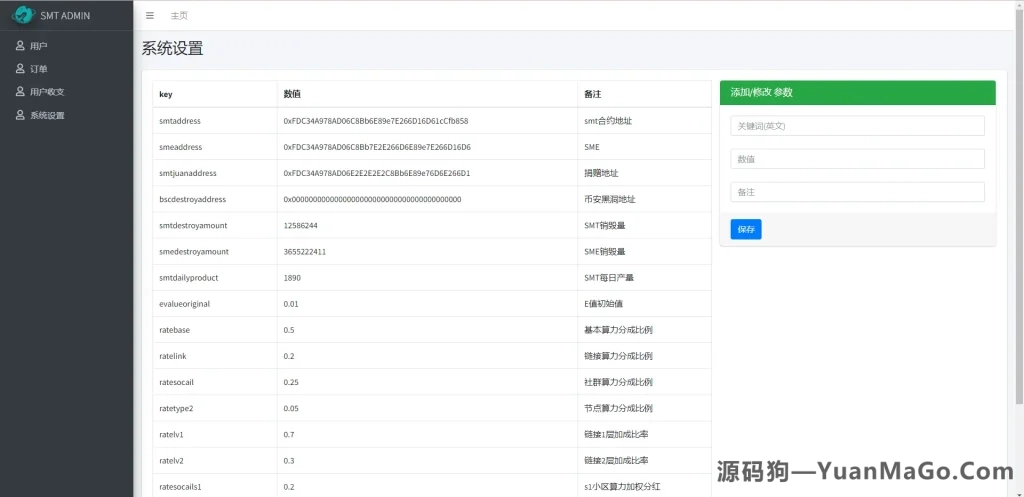The height and width of the screenshot is (497, 1024).
Task: Click the 备注 column header
Action: (x=645, y=94)
